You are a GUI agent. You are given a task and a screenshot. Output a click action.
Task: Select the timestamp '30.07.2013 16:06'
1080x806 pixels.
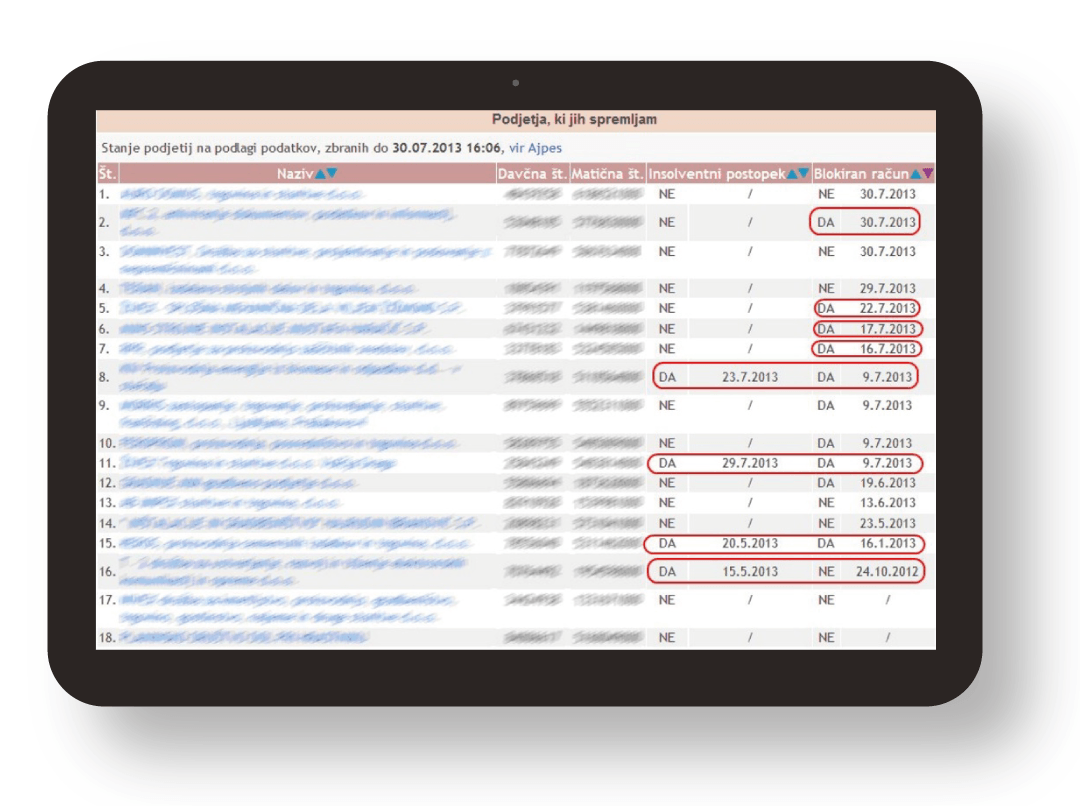pyautogui.click(x=446, y=148)
